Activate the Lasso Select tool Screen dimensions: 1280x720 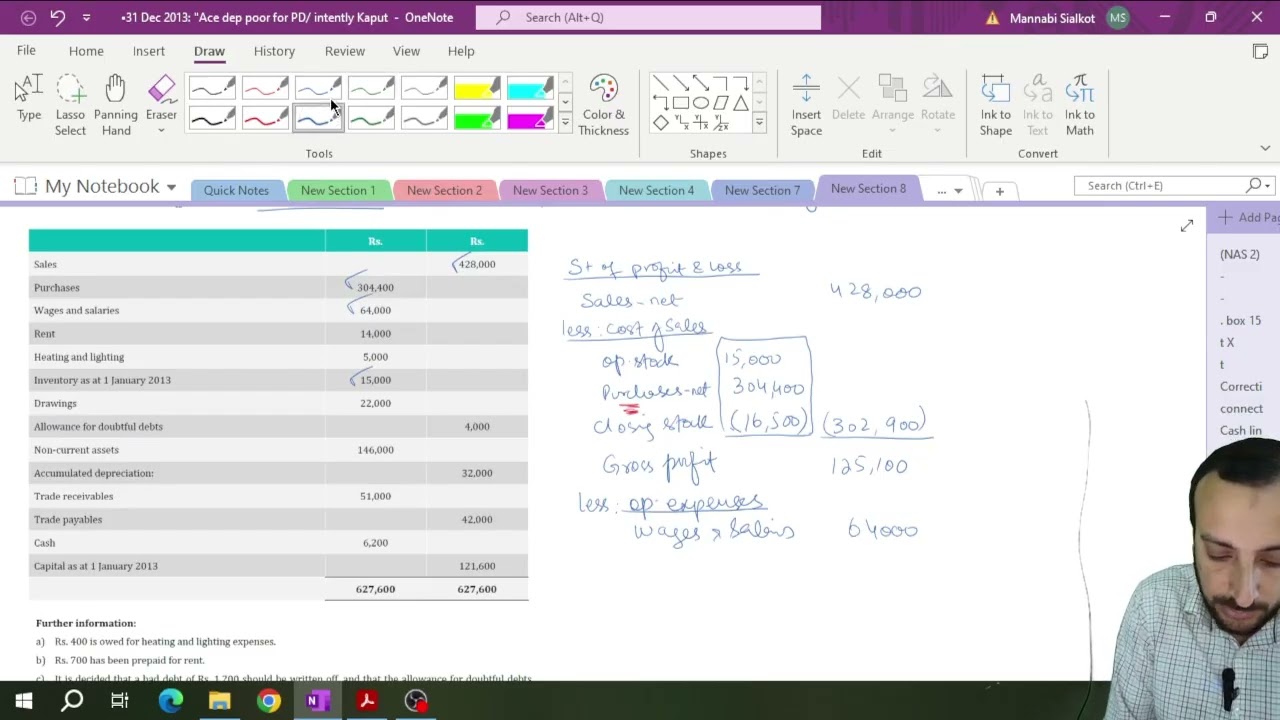click(70, 105)
